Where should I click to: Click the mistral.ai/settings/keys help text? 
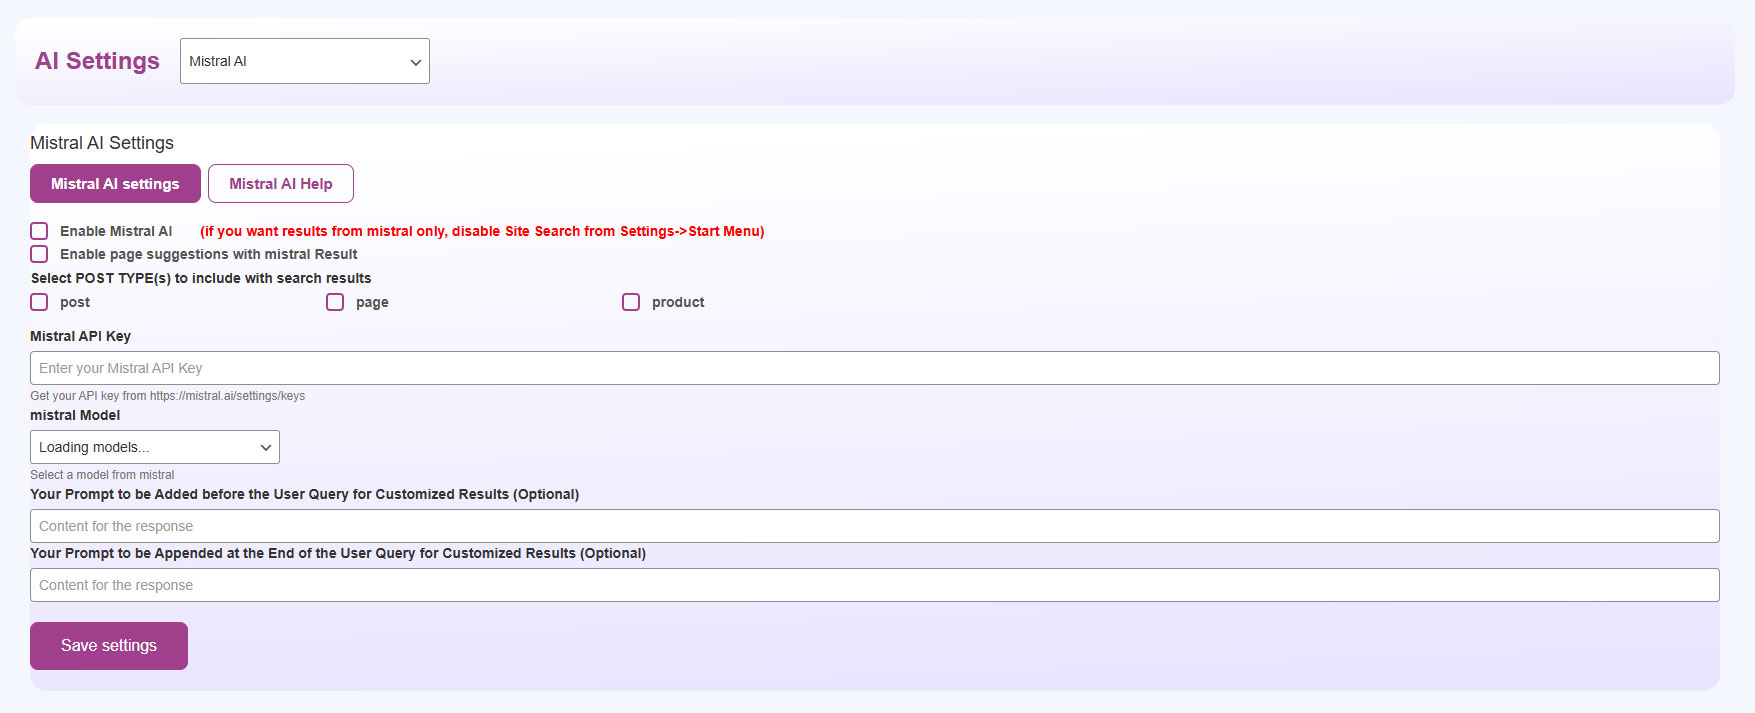[x=167, y=396]
